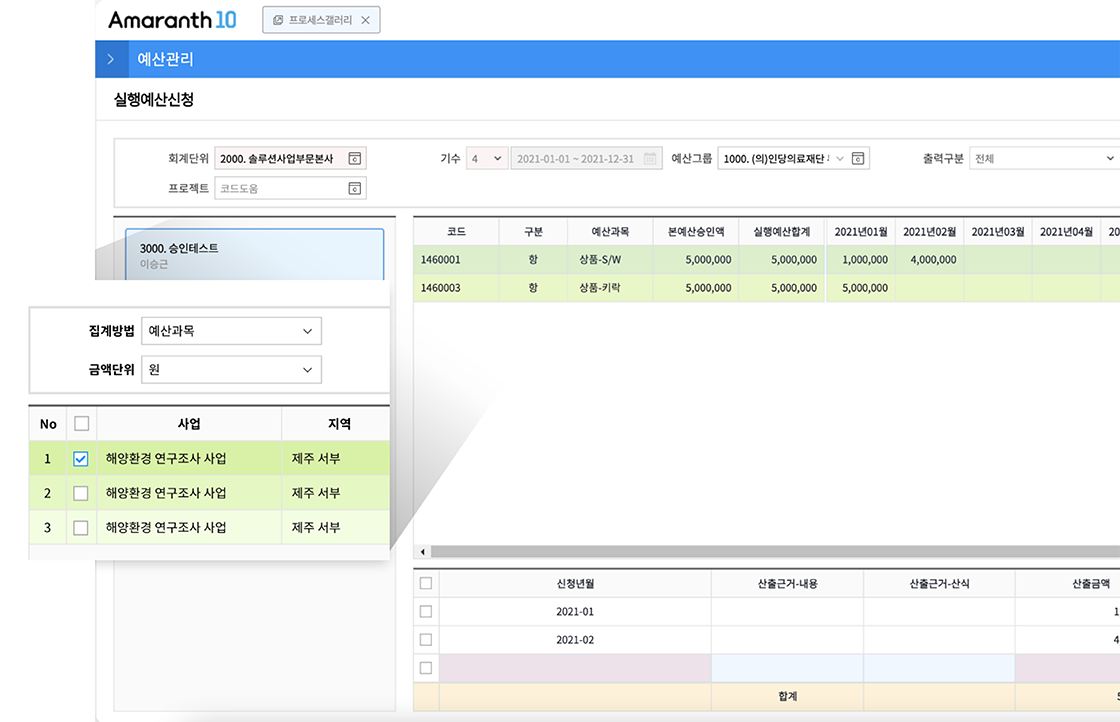1120x722 pixels.
Task: Click the 2021-02 date cell
Action: 575,640
